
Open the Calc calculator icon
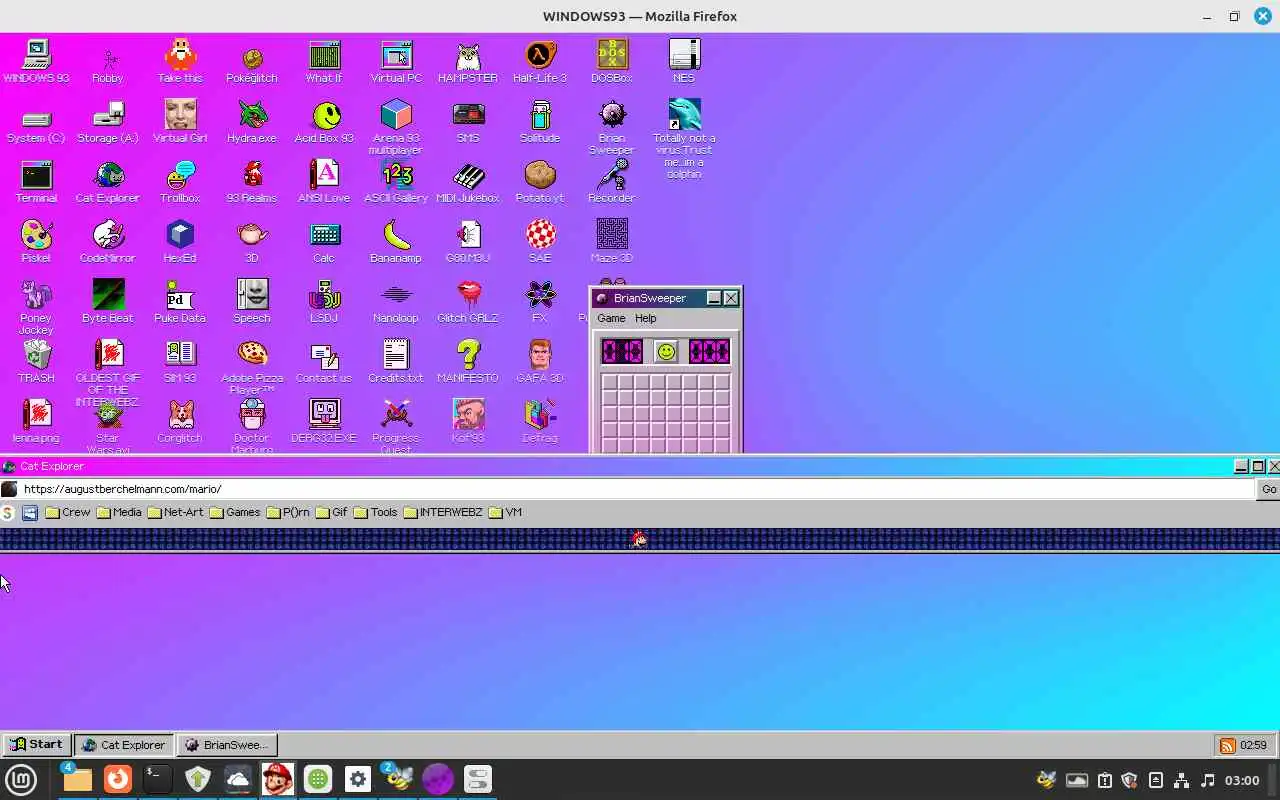pyautogui.click(x=324, y=242)
